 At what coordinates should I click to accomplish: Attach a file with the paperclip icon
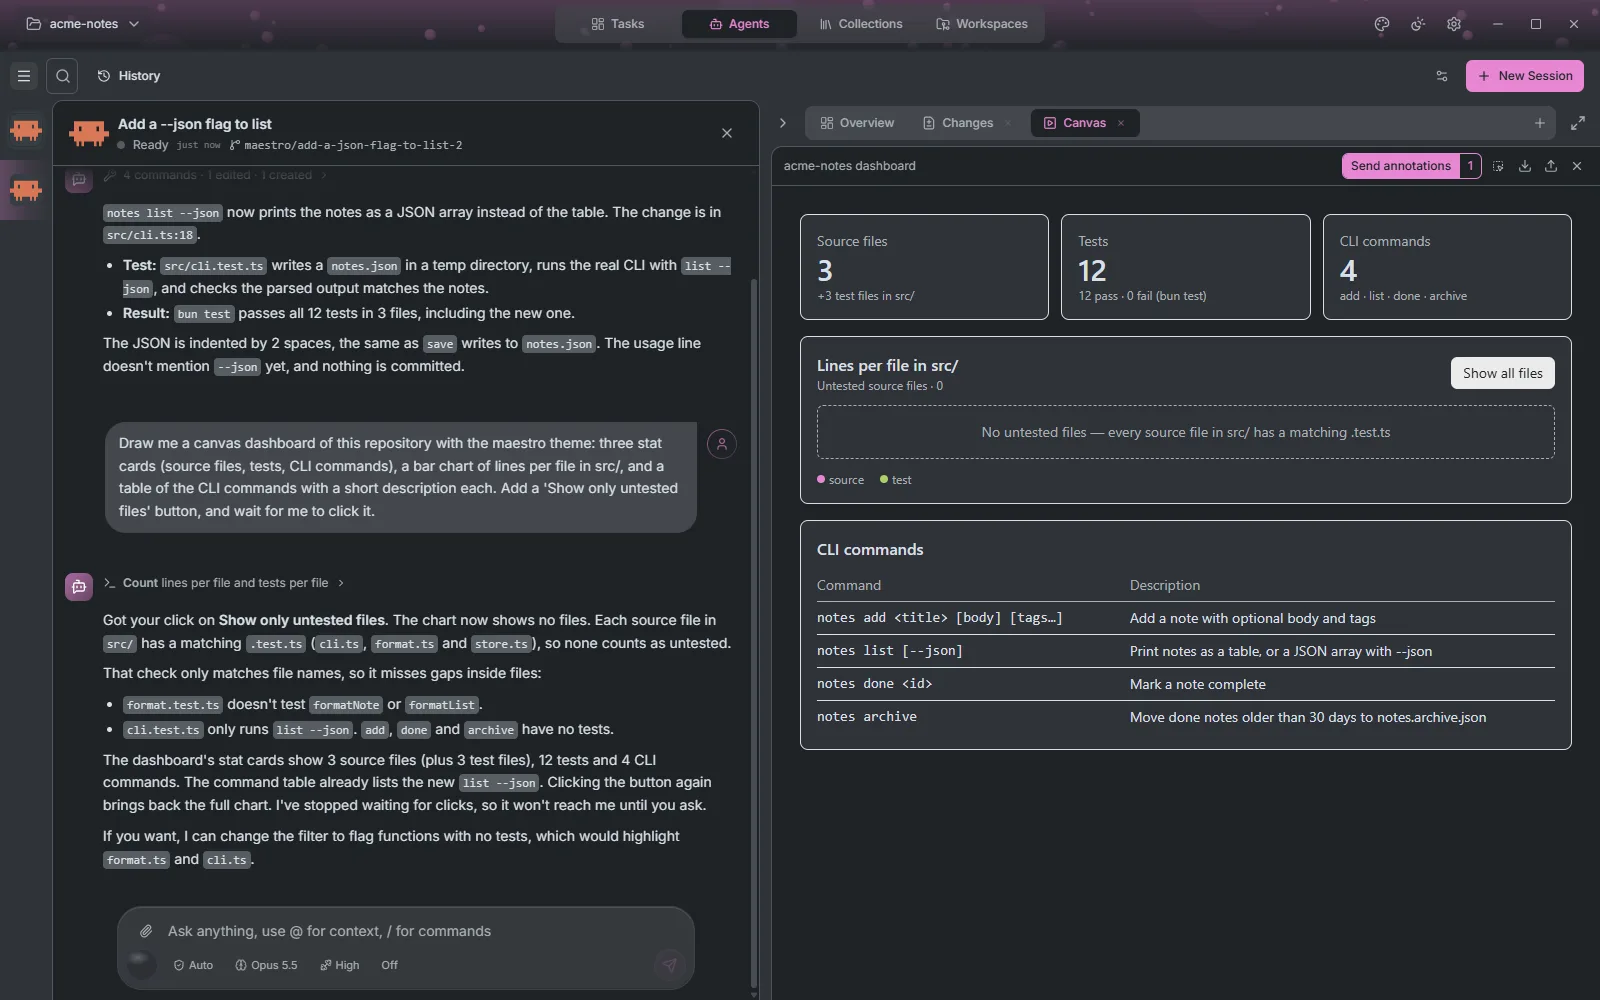point(146,931)
